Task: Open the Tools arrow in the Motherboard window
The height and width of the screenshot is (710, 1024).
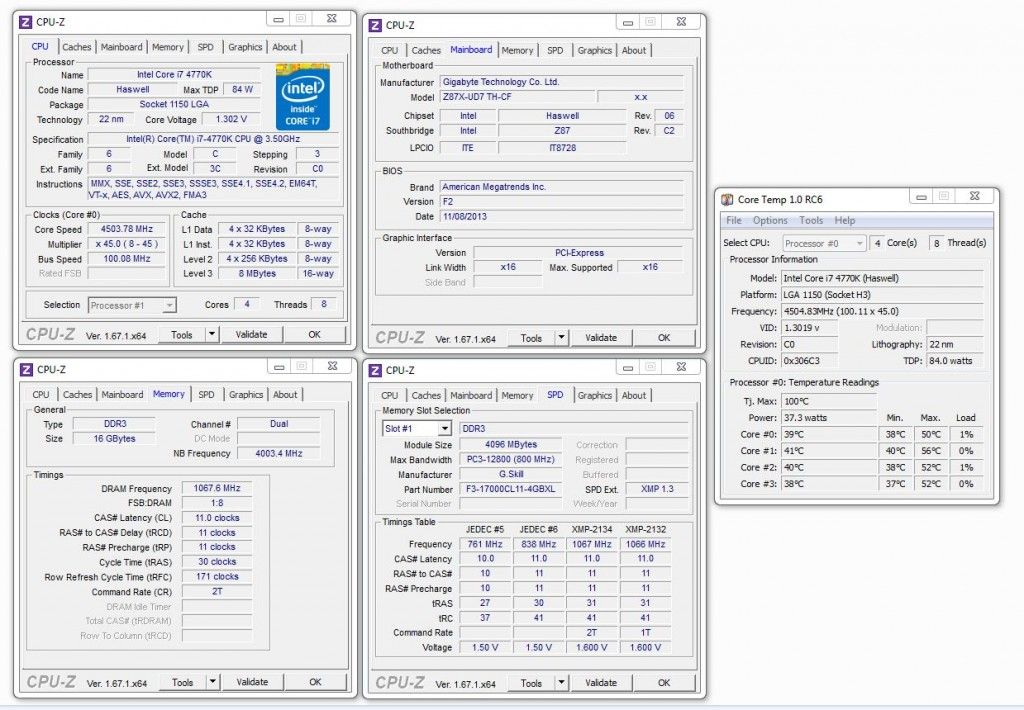Action: (x=561, y=338)
